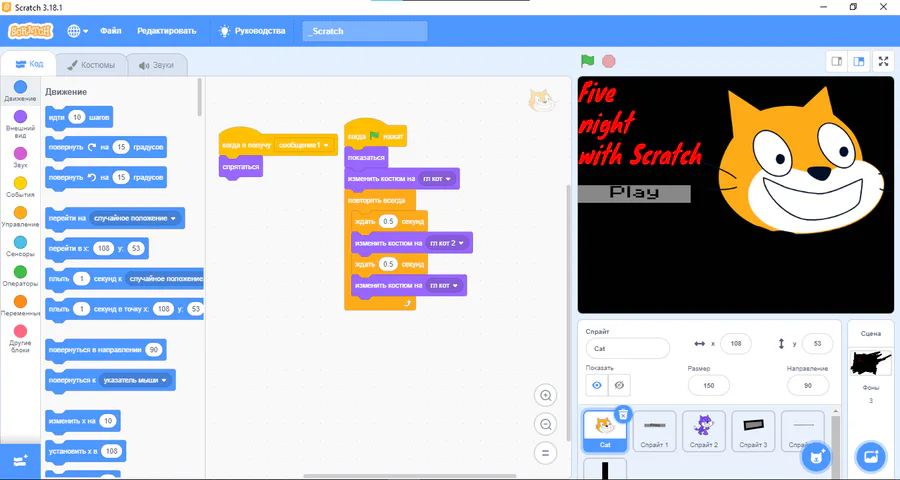This screenshot has height=480, width=900.
Task: Start the project with the green flag
Action: (587, 61)
